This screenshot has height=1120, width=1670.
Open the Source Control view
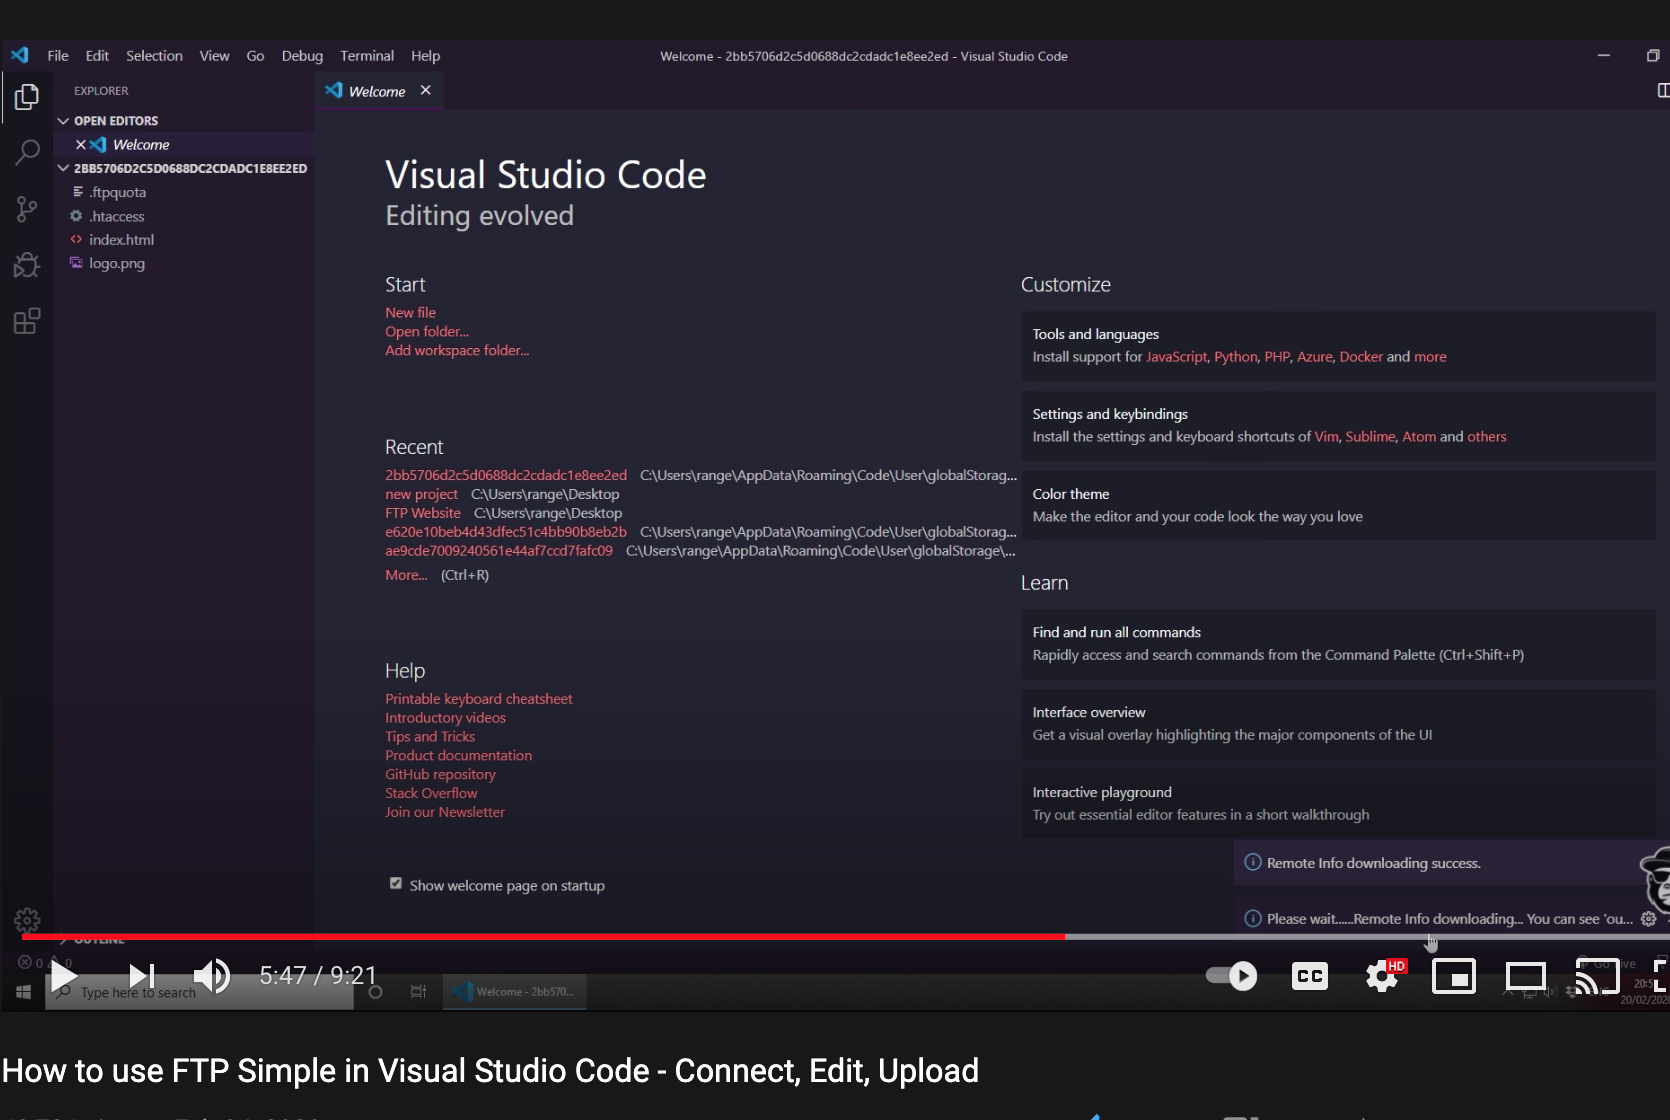pyautogui.click(x=27, y=209)
